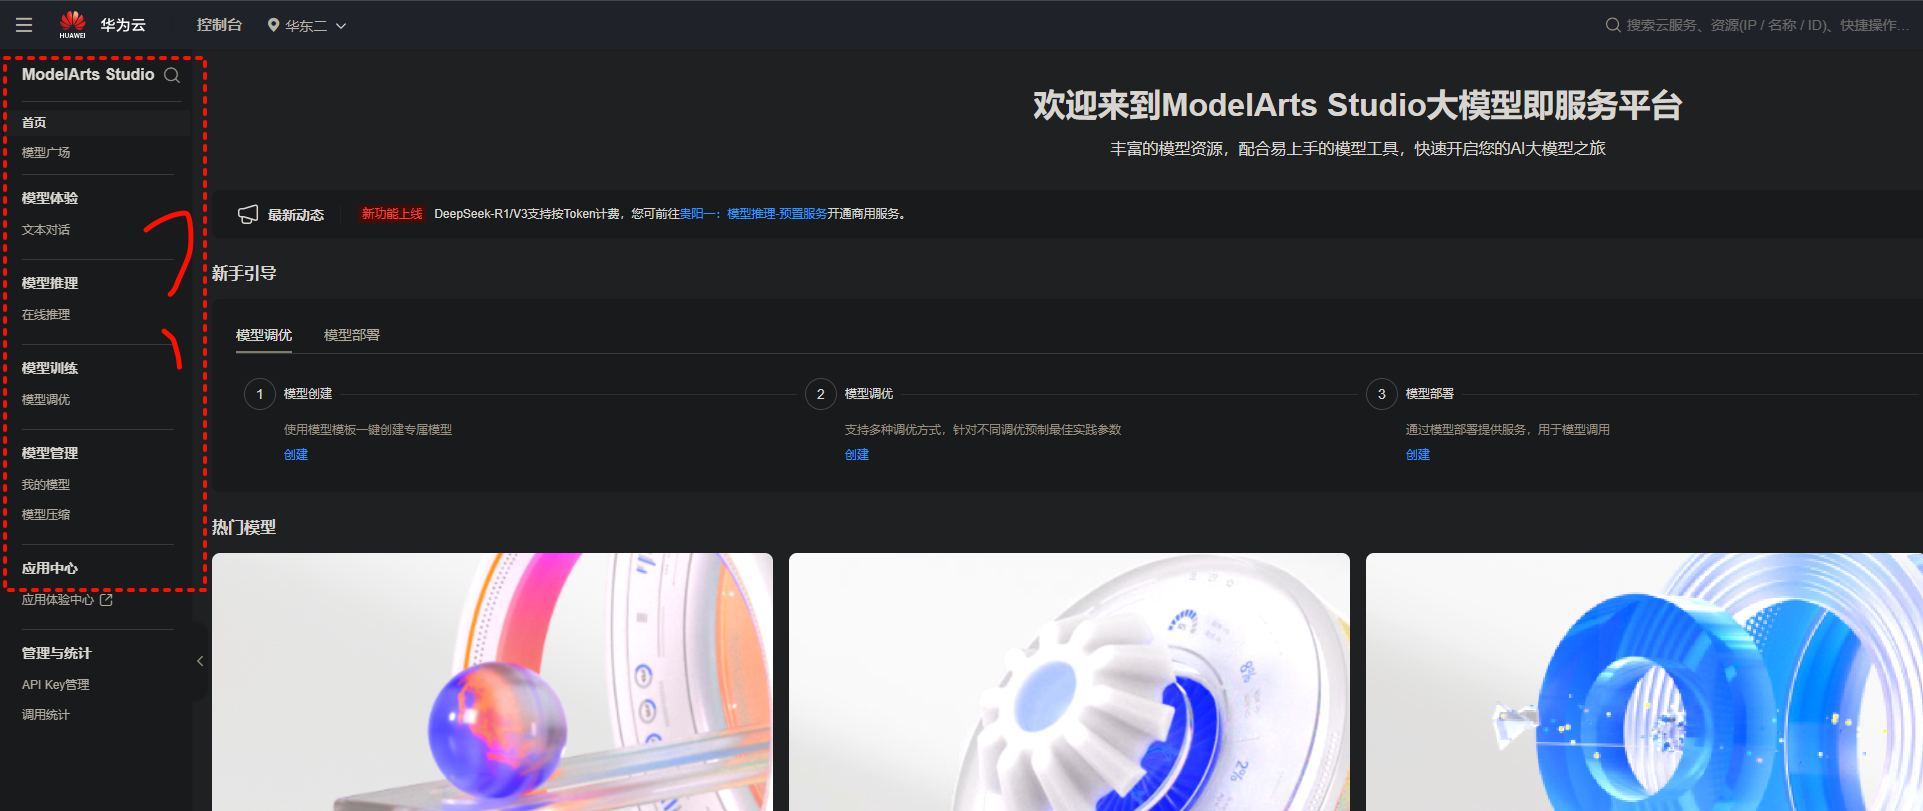Click the 最新动态 label
Screen dimensions: 1923x811
point(296,215)
